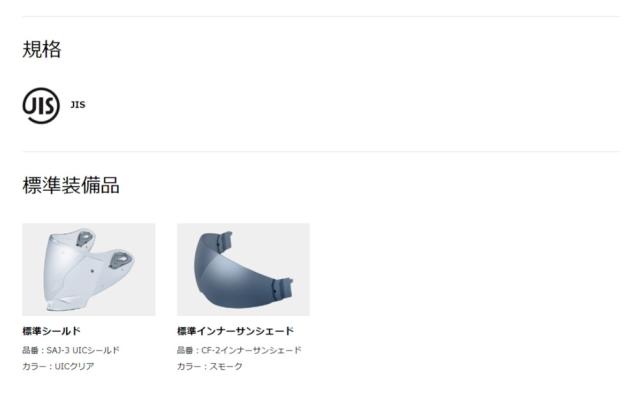Click the 規格 section heading

click(x=42, y=49)
